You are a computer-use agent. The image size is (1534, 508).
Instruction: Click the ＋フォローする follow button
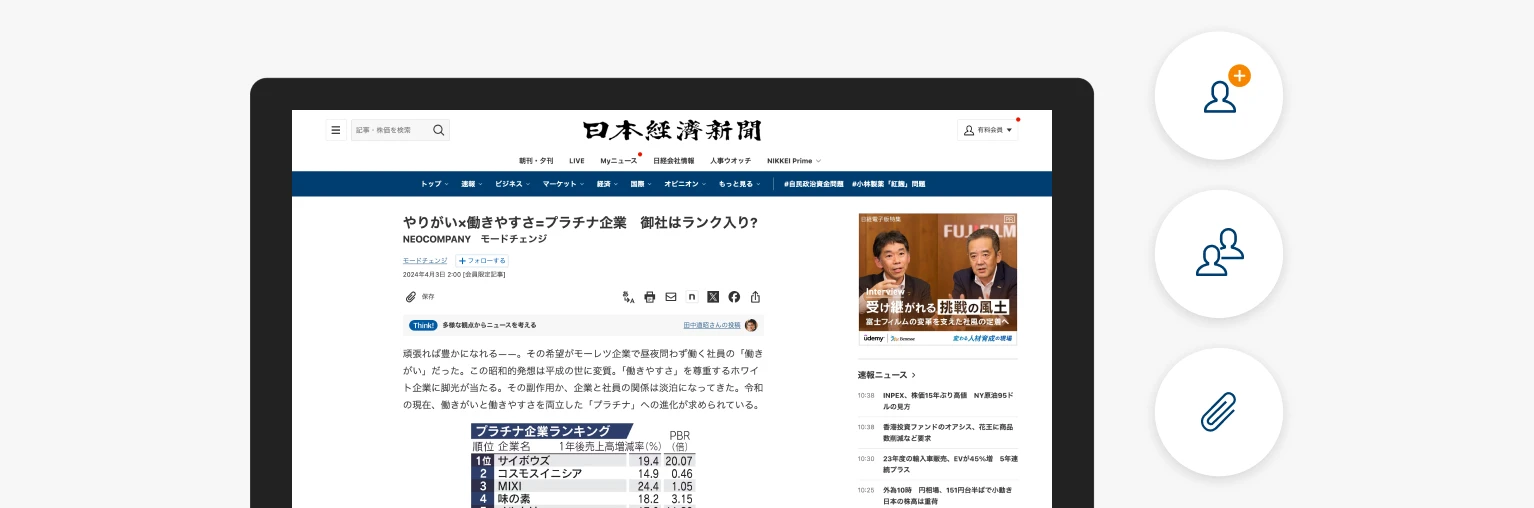coord(482,260)
